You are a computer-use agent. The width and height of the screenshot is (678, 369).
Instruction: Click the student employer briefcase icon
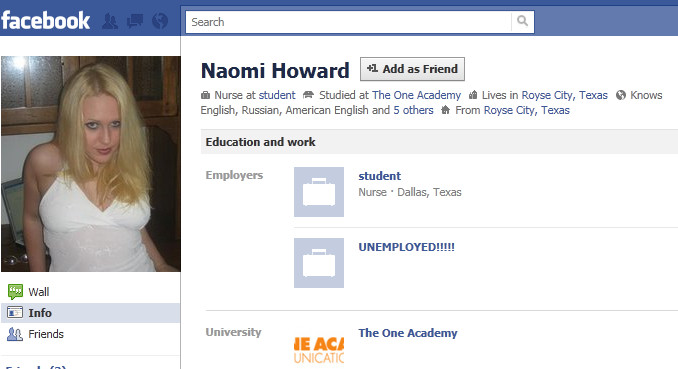[x=319, y=192]
